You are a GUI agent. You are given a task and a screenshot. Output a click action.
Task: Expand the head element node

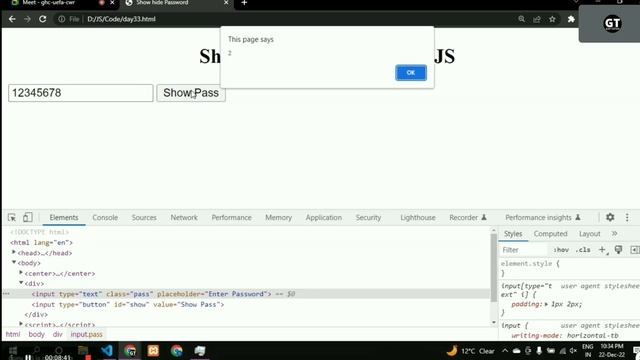pos(14,253)
